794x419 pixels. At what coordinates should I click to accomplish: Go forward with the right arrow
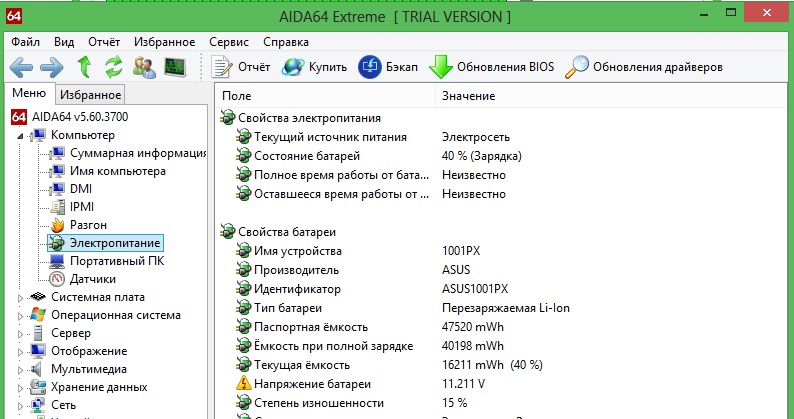click(52, 67)
